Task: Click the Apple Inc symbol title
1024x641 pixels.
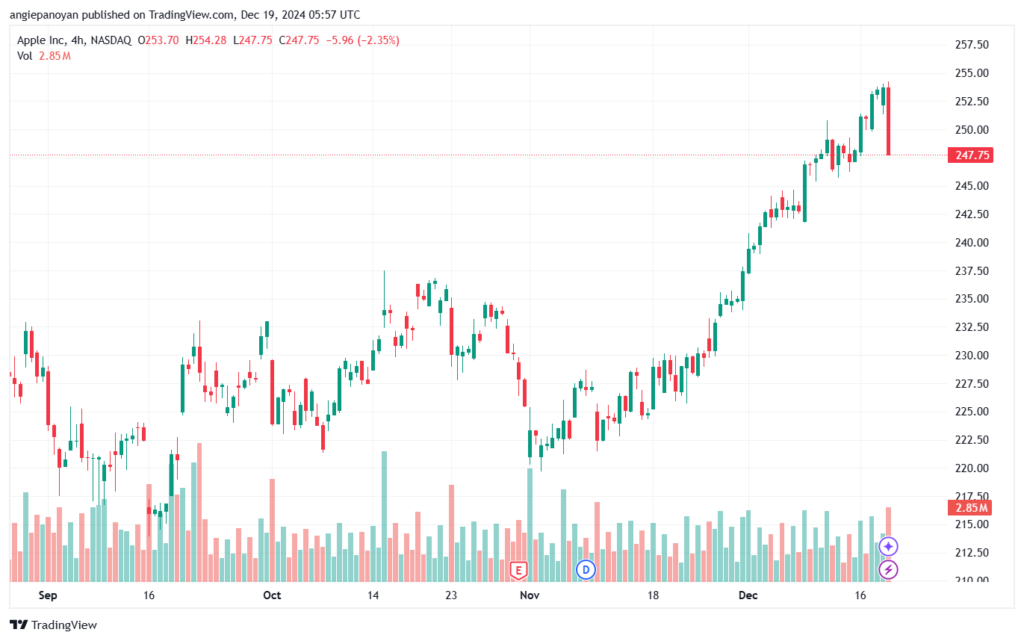Action: click(x=40, y=40)
